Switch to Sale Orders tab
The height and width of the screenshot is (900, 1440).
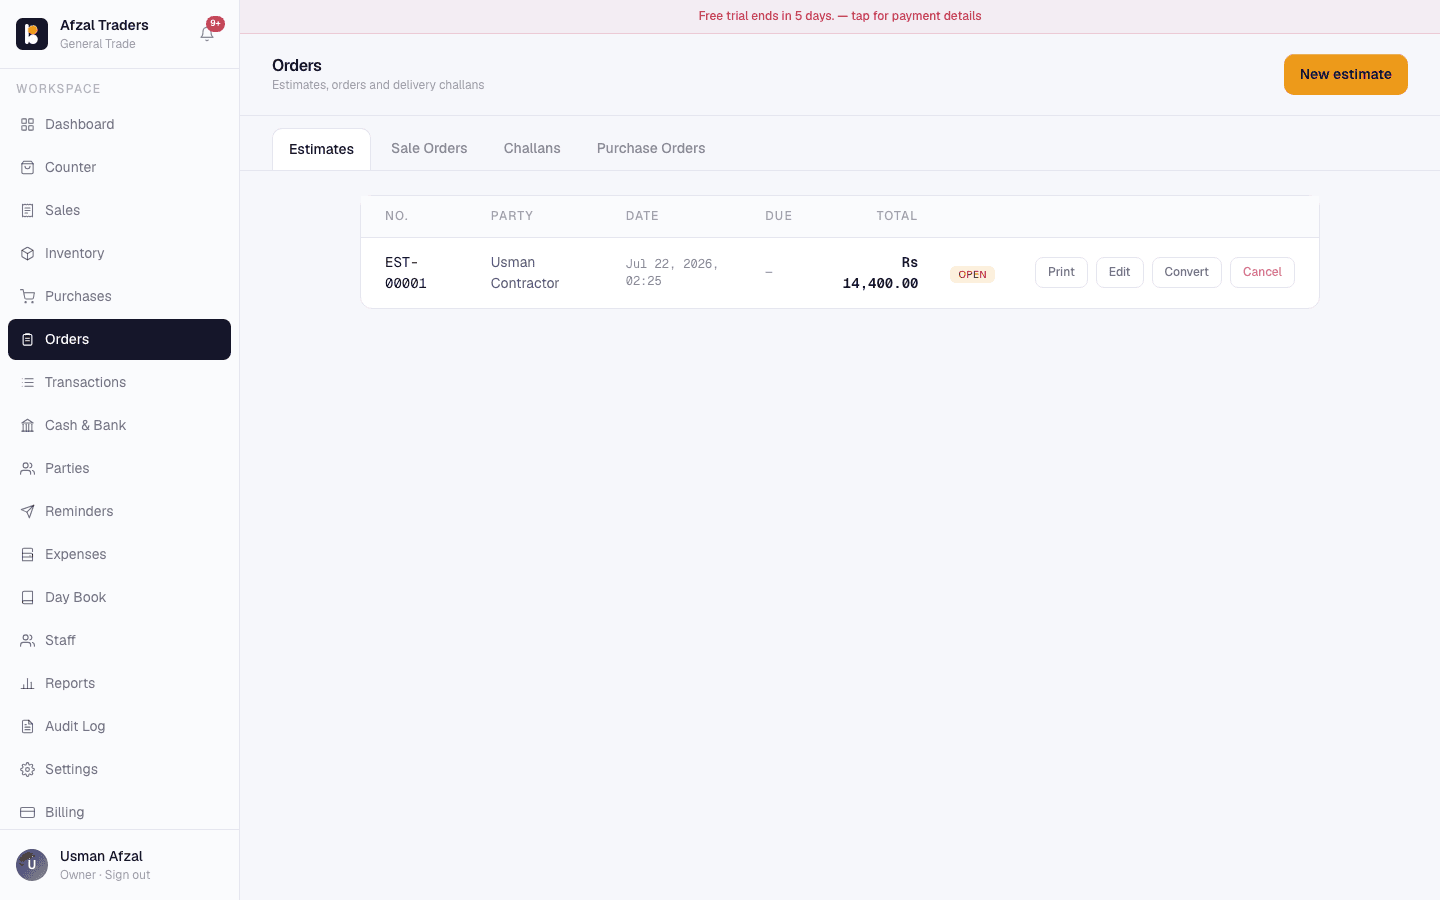tap(429, 148)
